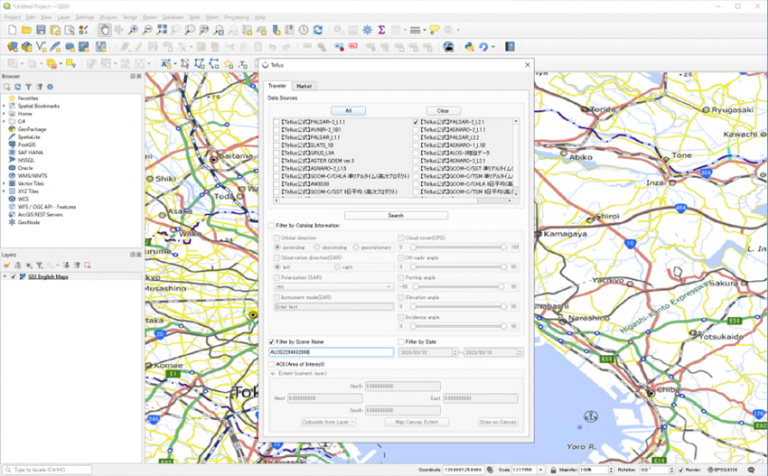Click the messages log icon in status bar

pyautogui.click(x=752, y=470)
